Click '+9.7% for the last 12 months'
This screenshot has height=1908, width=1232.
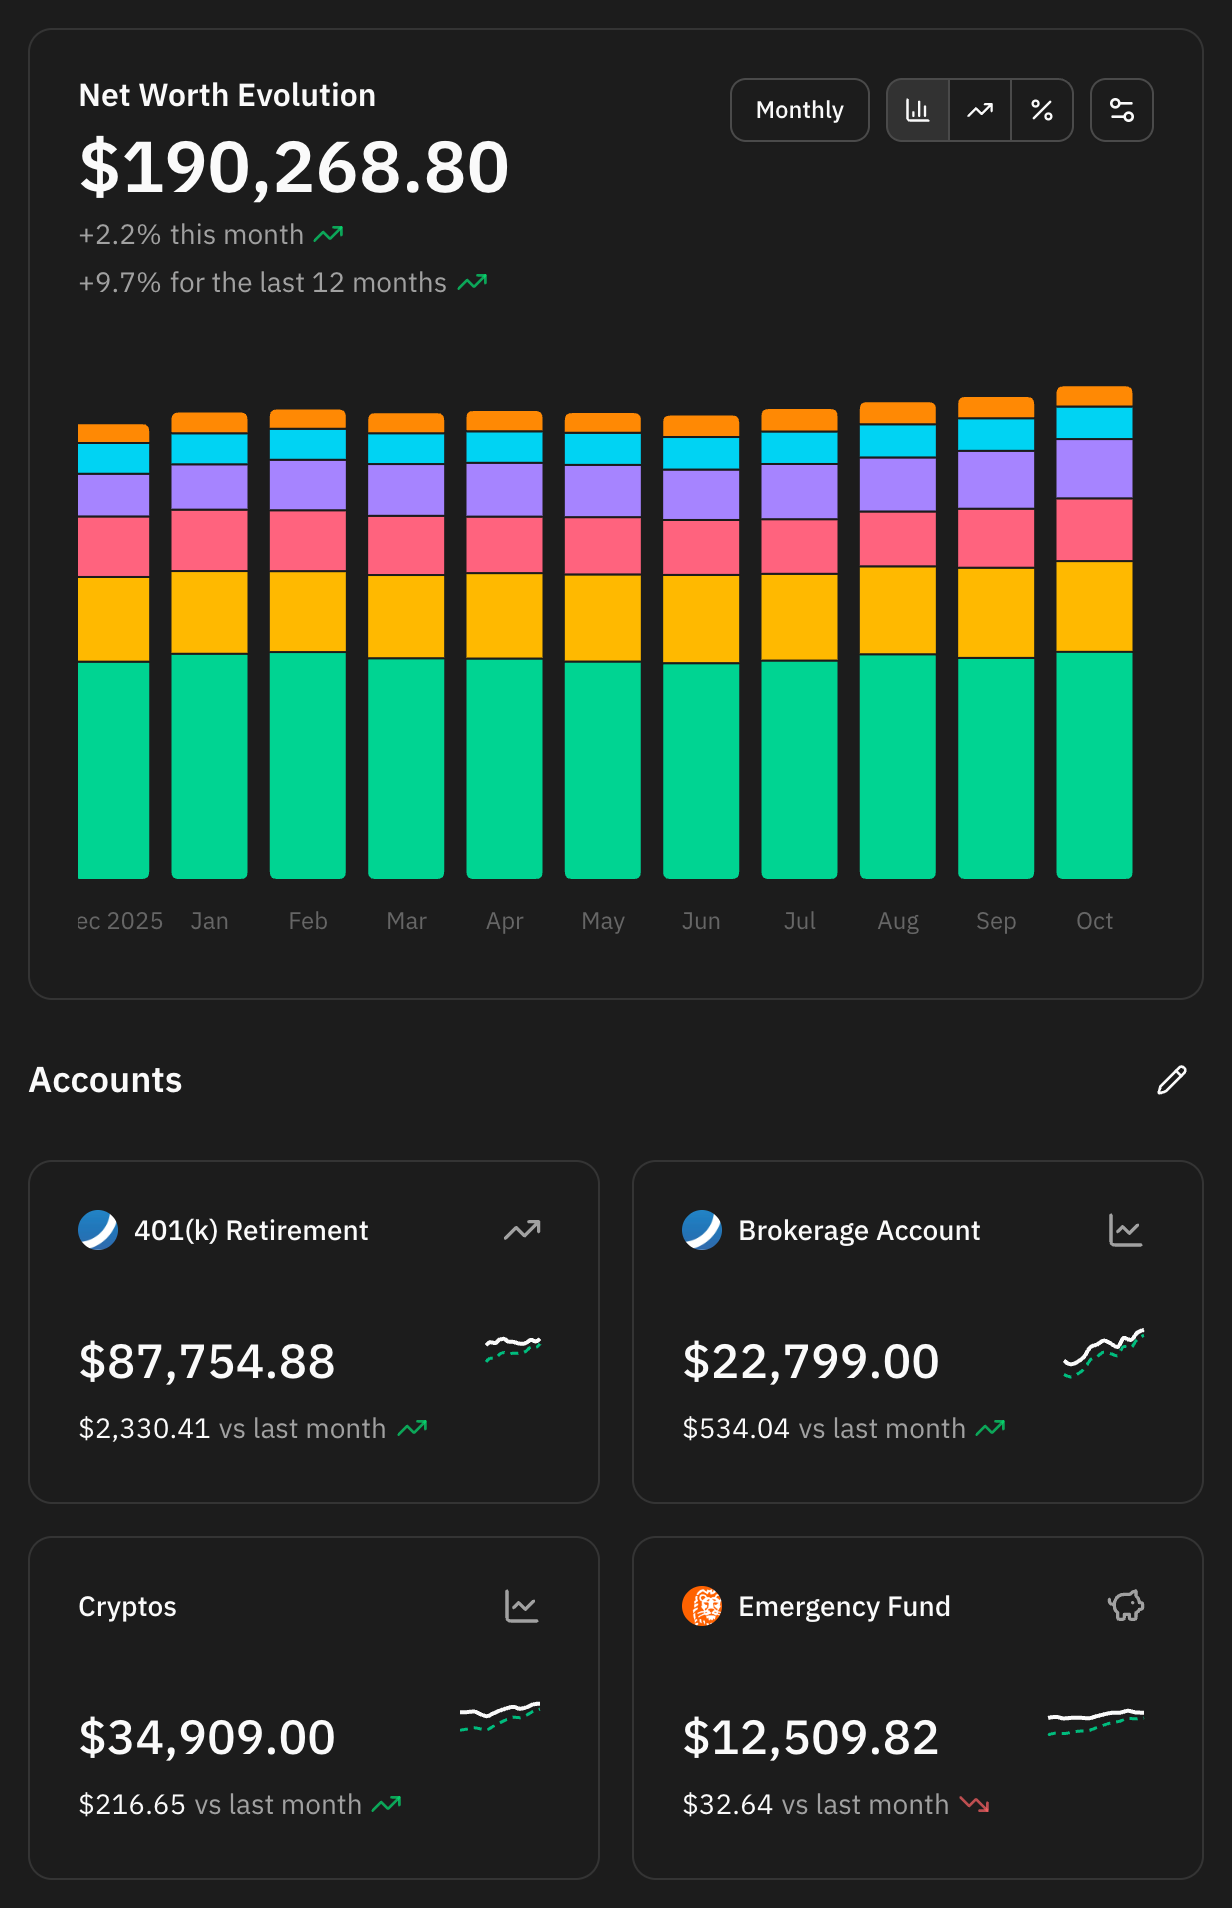[x=262, y=282]
